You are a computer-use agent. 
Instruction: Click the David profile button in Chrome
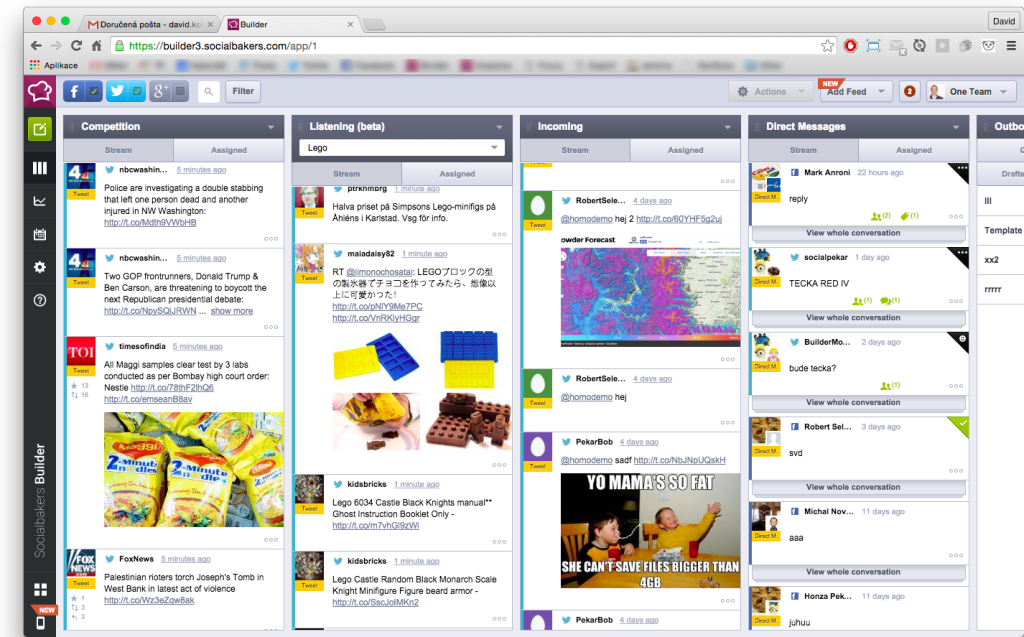(x=1003, y=22)
